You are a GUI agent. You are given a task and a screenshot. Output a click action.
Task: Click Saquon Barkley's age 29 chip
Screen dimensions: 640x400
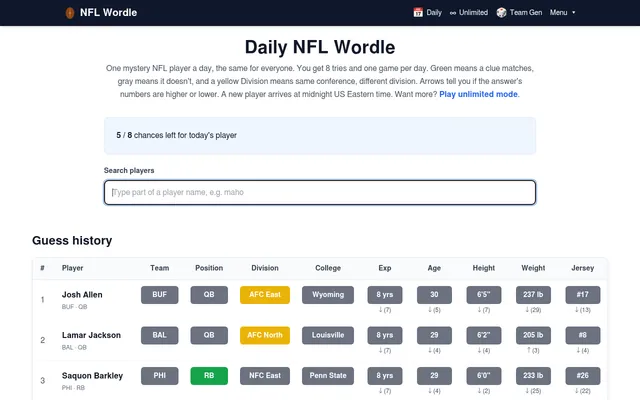pos(434,376)
